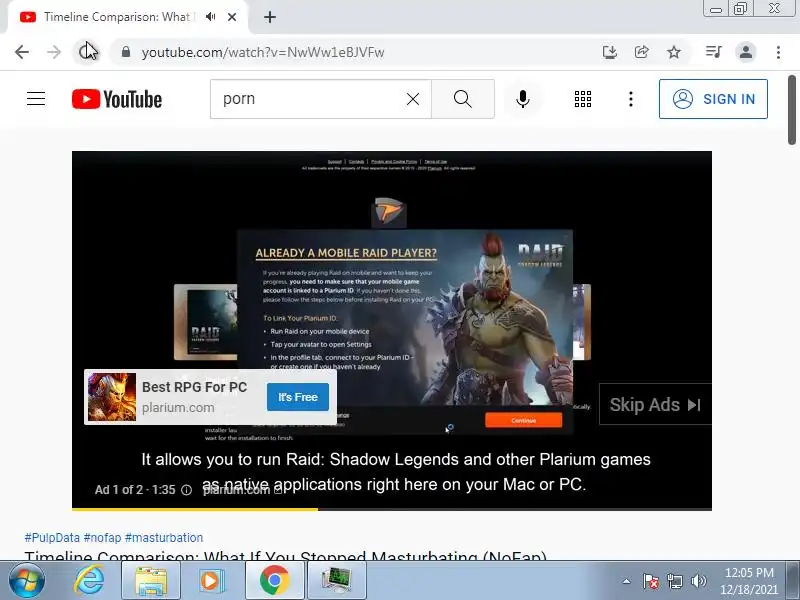Click the Best RPG For PC ad title
The width and height of the screenshot is (800, 600).
(194, 387)
